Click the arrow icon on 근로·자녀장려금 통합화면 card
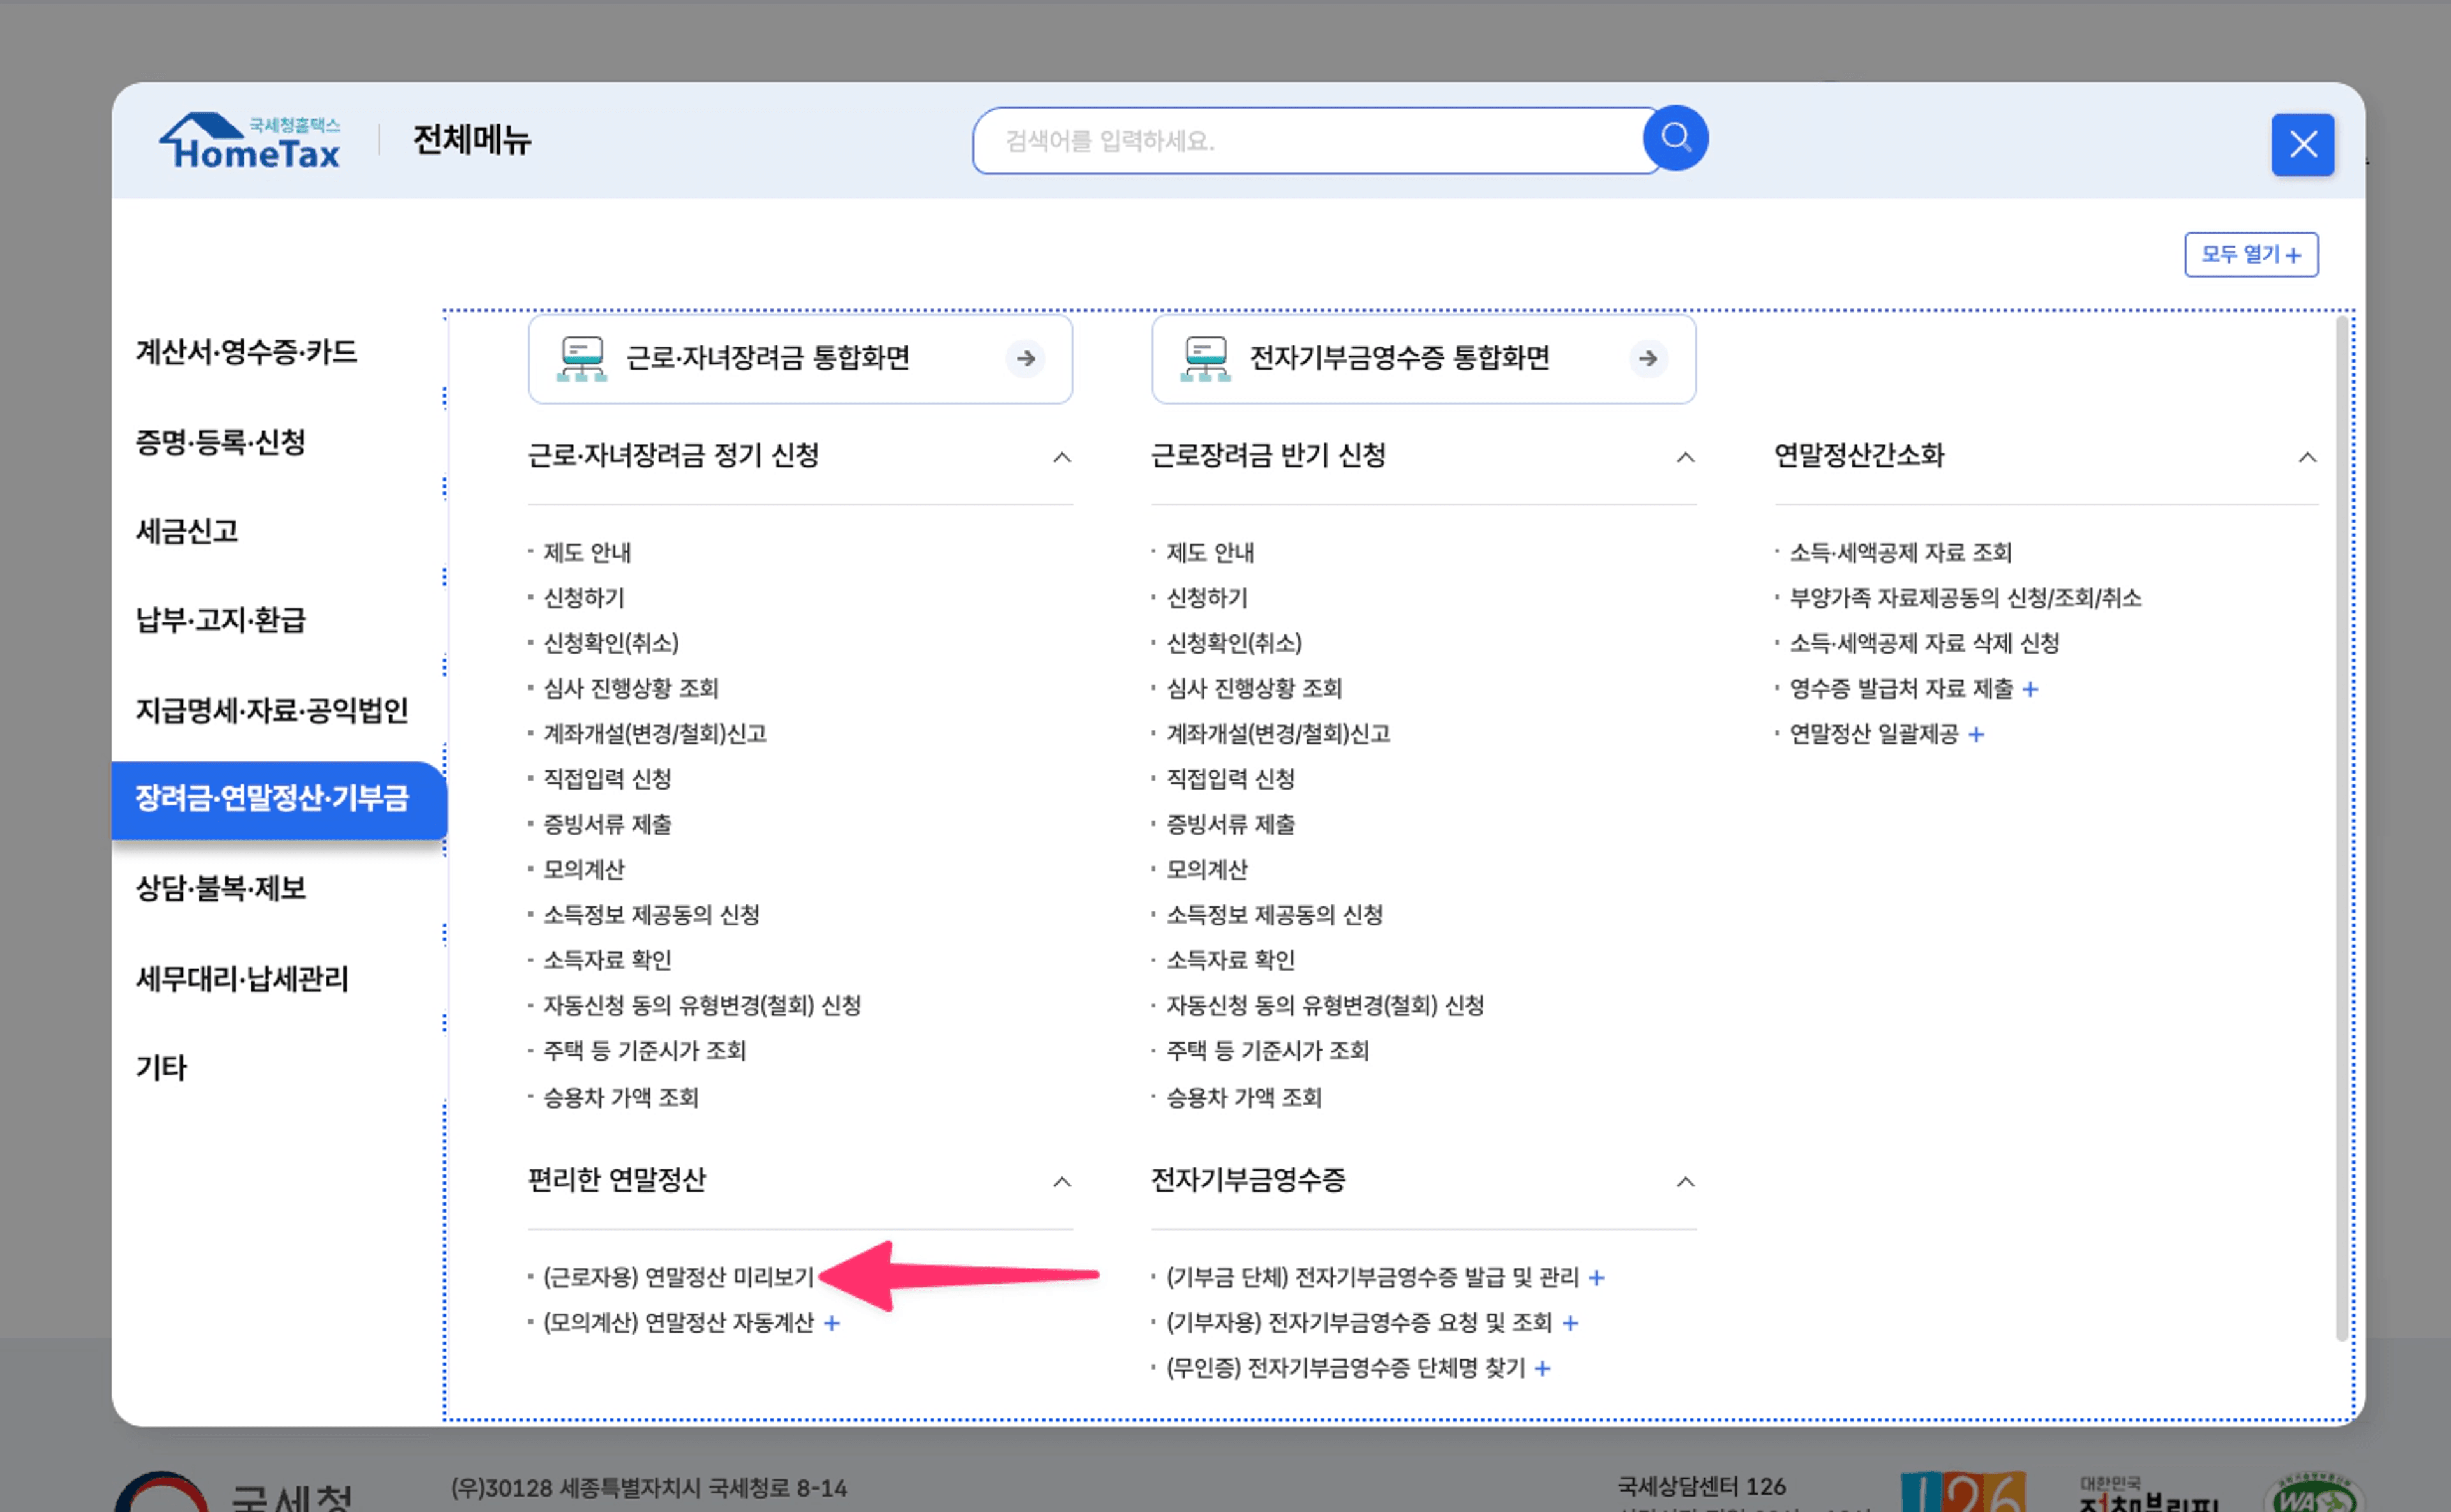2451x1512 pixels. pos(1026,359)
